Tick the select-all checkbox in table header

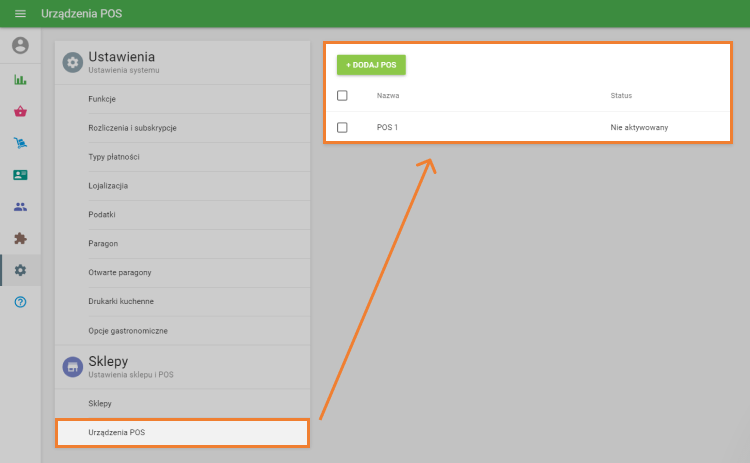click(342, 96)
